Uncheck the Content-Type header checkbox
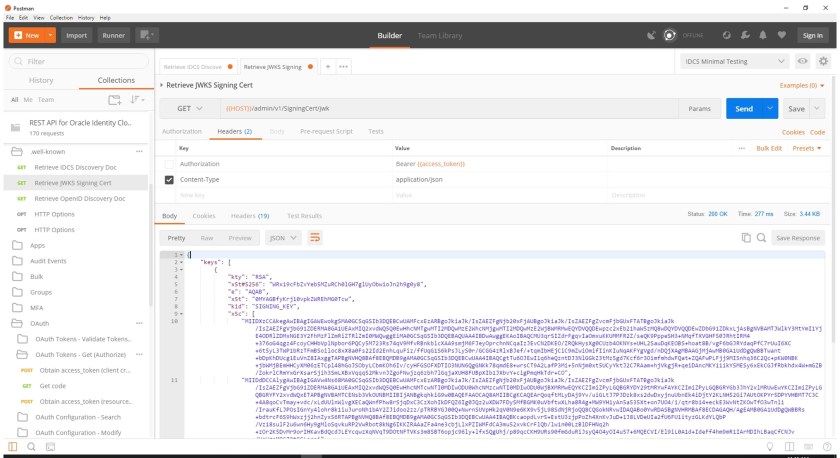Image resolution: width=840 pixels, height=458 pixels. coord(169,180)
